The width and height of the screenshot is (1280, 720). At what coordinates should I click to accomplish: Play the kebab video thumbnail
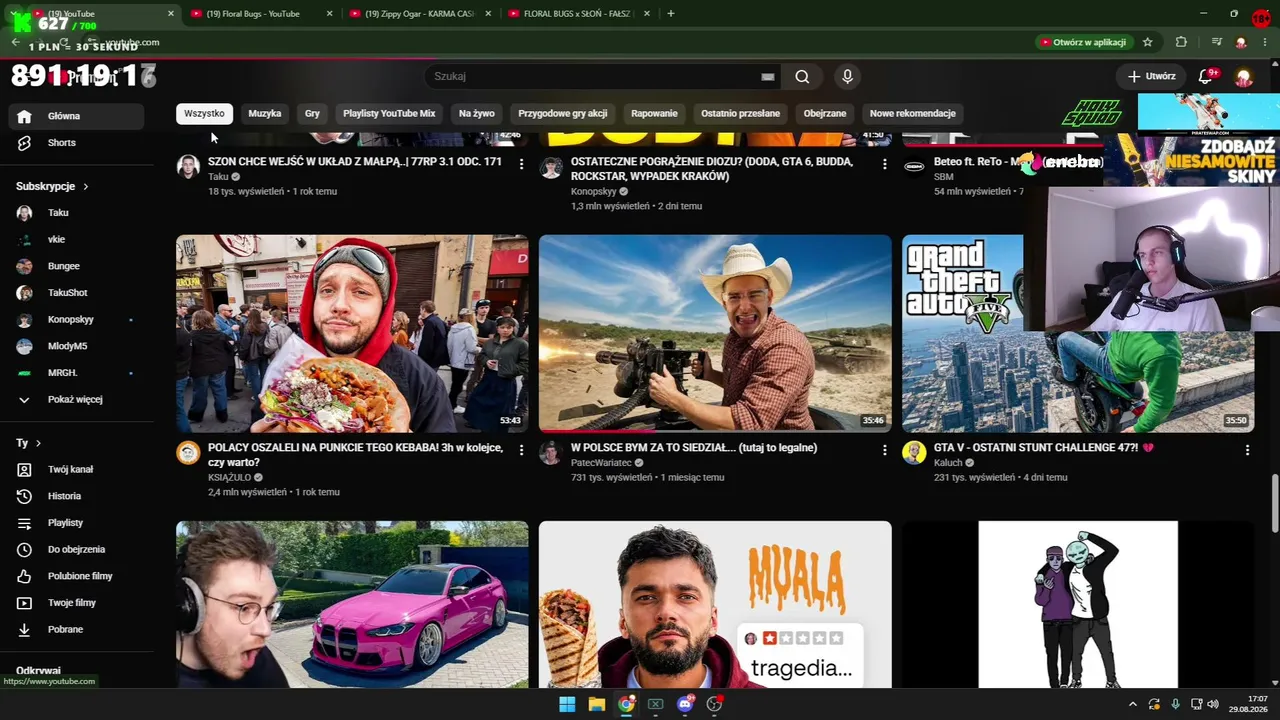point(352,334)
